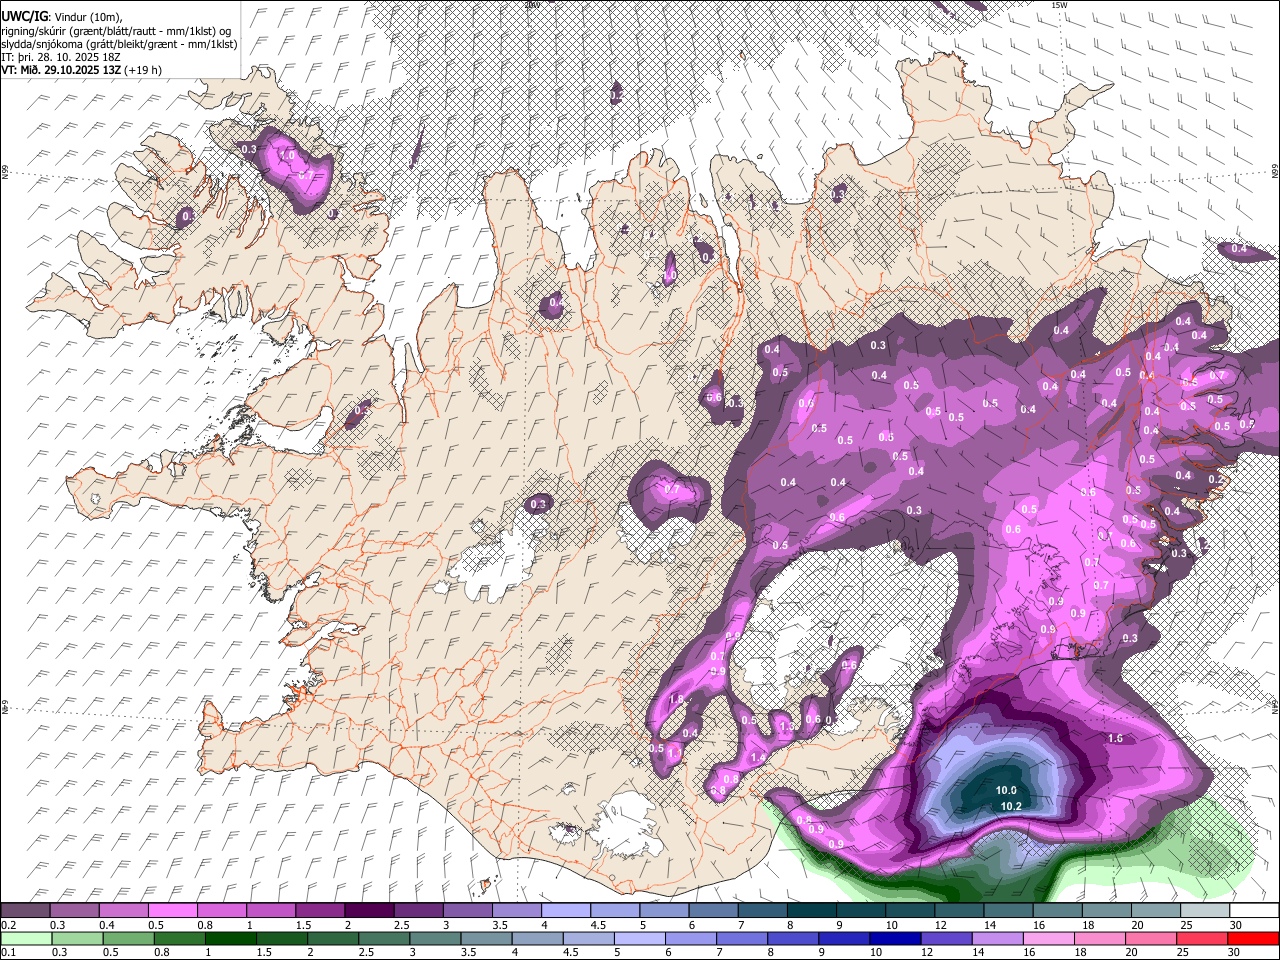
Task: Select lower legend dark green swatch between 1 and 1.5
Action: click(230, 938)
